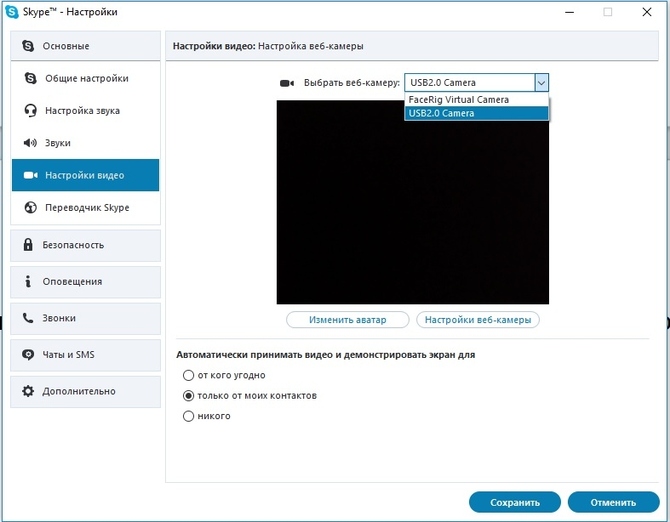Screen dimensions: 670x522
Task: Click the Skype icon beside Общие настройки
Action: coord(30,78)
